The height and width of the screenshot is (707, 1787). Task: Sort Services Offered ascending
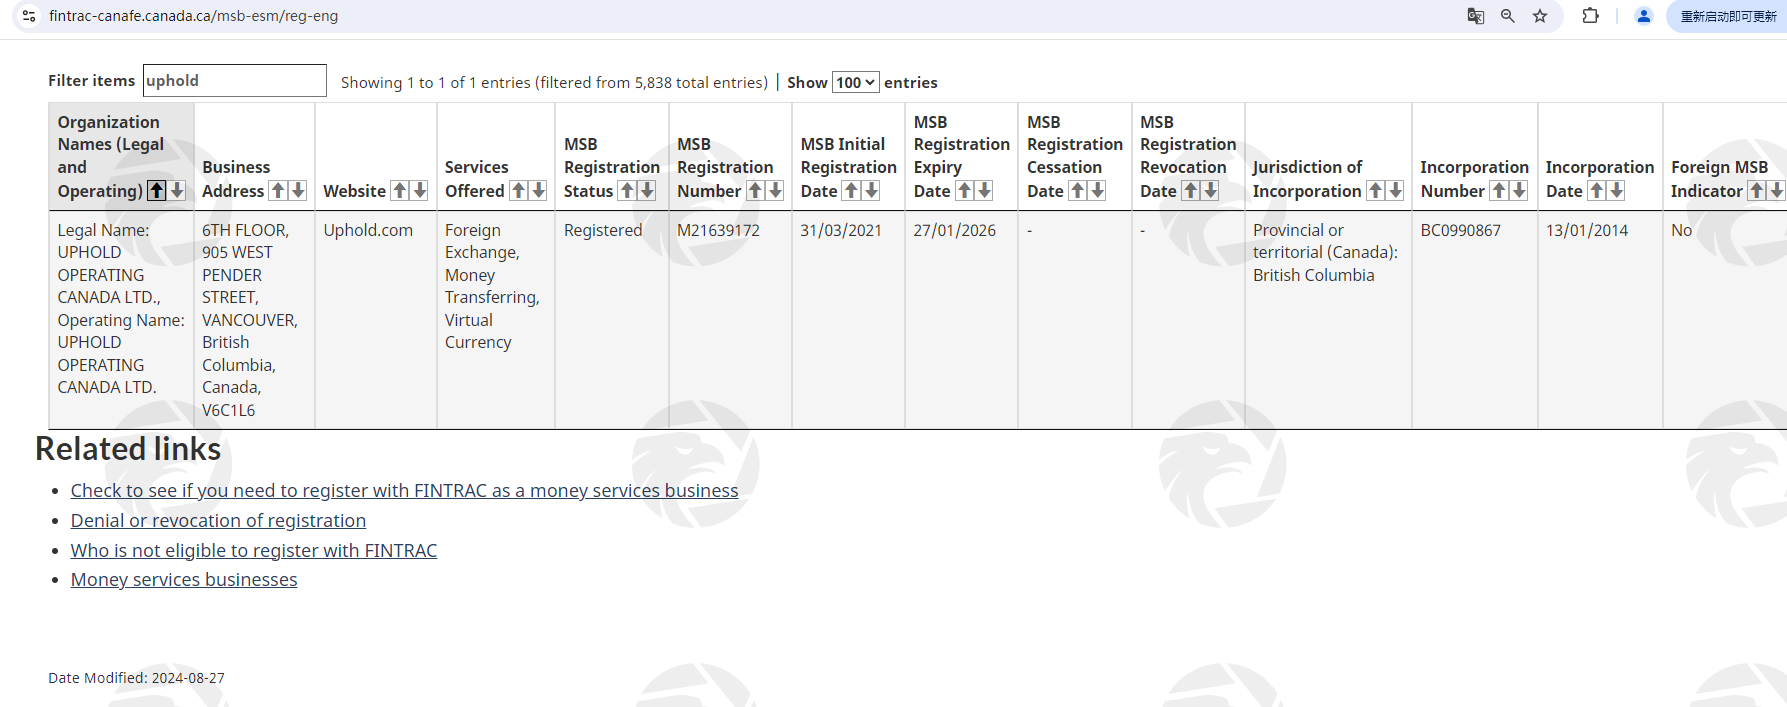[519, 190]
